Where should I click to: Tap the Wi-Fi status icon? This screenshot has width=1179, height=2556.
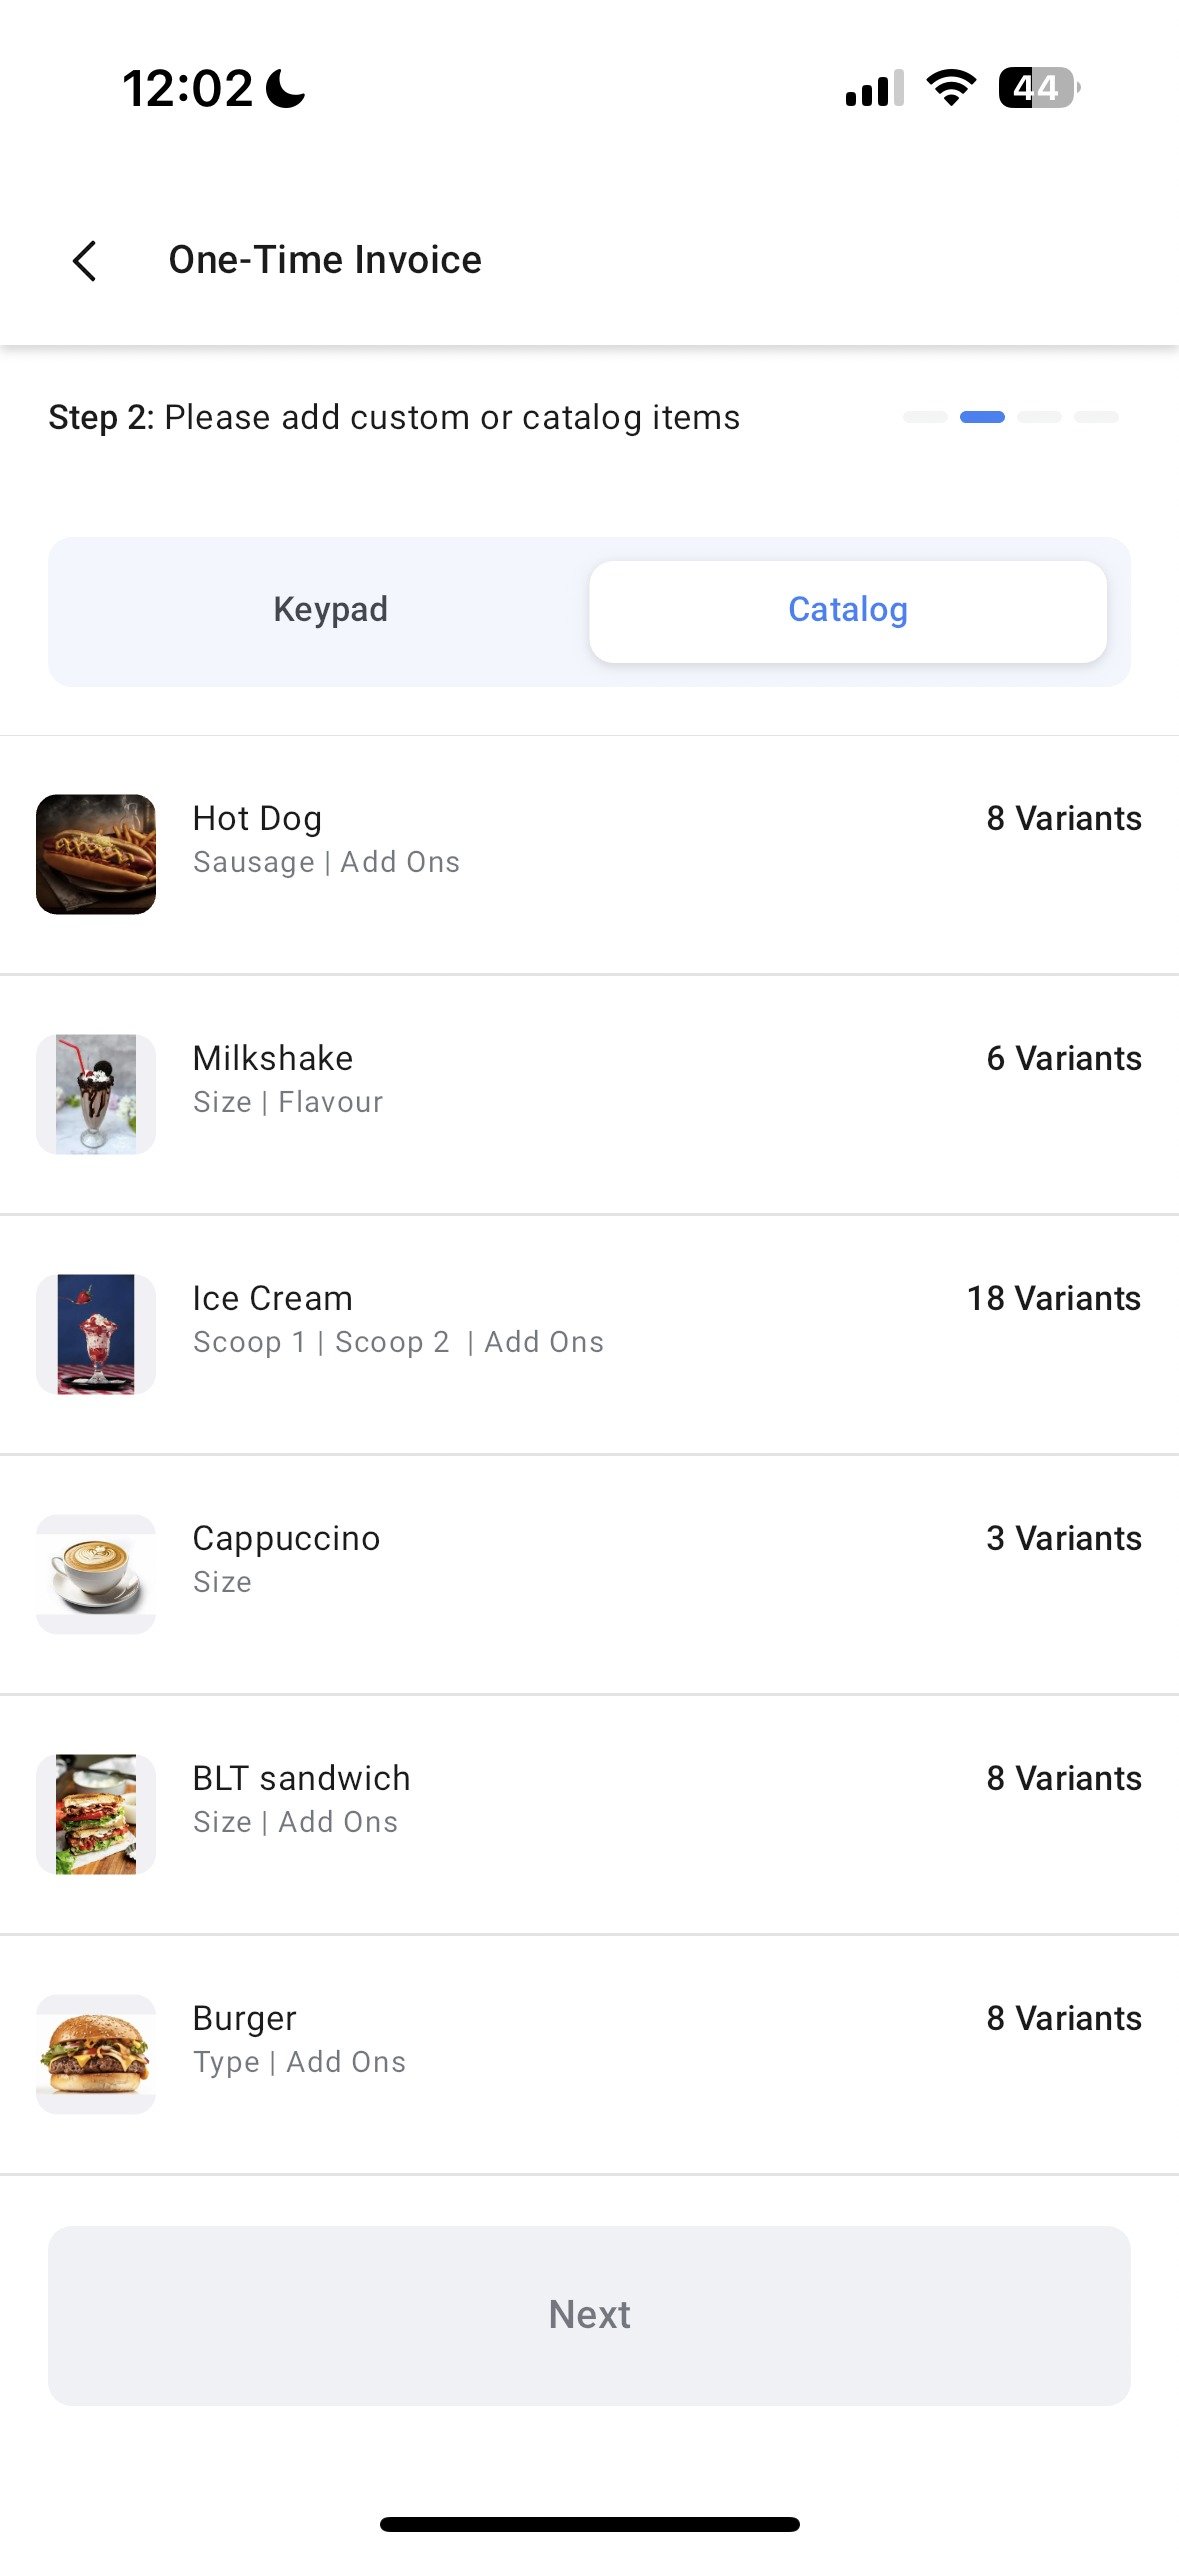pyautogui.click(x=951, y=88)
